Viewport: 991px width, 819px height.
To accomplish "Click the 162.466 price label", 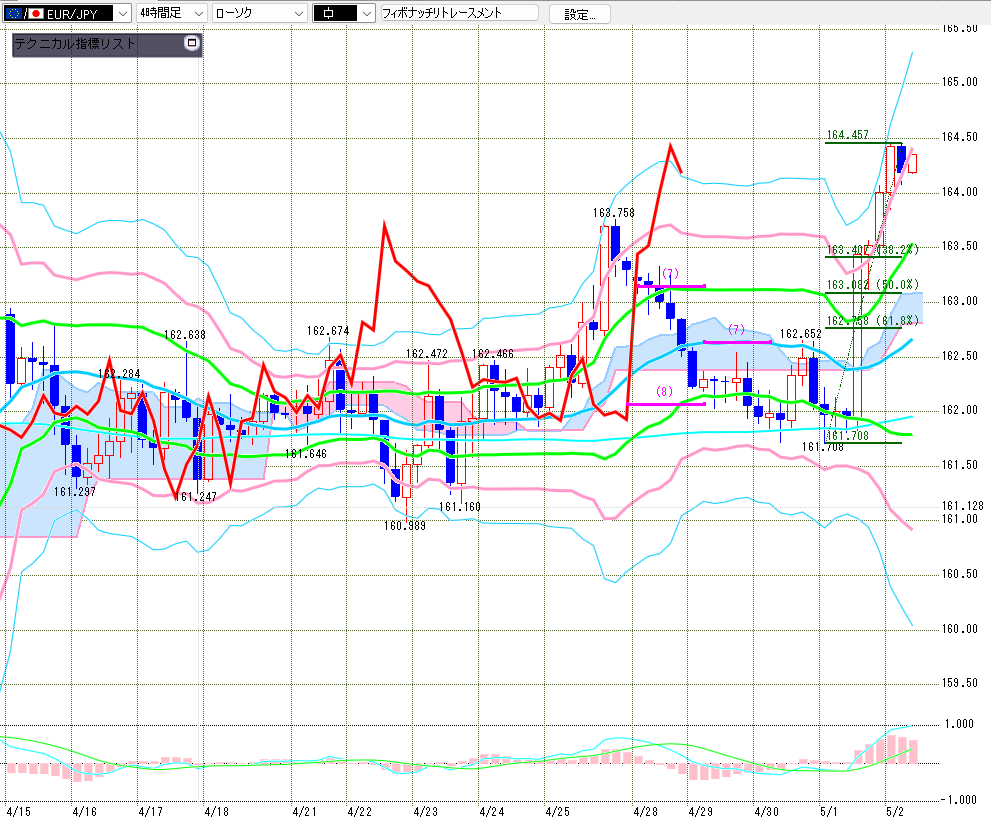I will (x=493, y=354).
